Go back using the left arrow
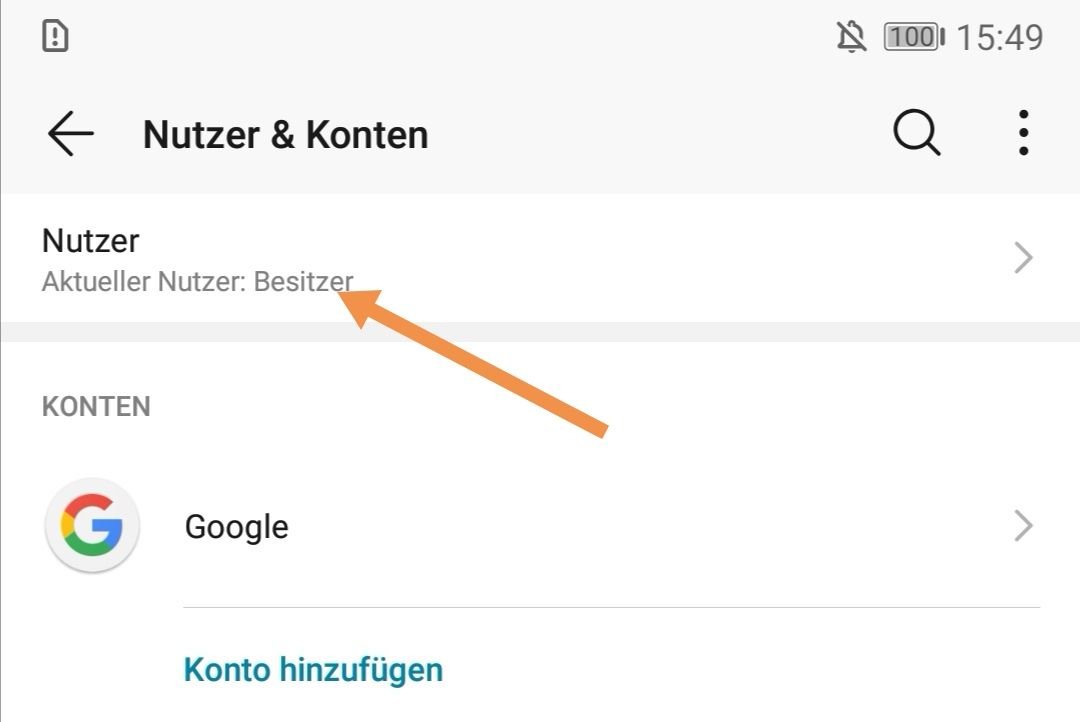The width and height of the screenshot is (1080, 722). pyautogui.click(x=70, y=134)
